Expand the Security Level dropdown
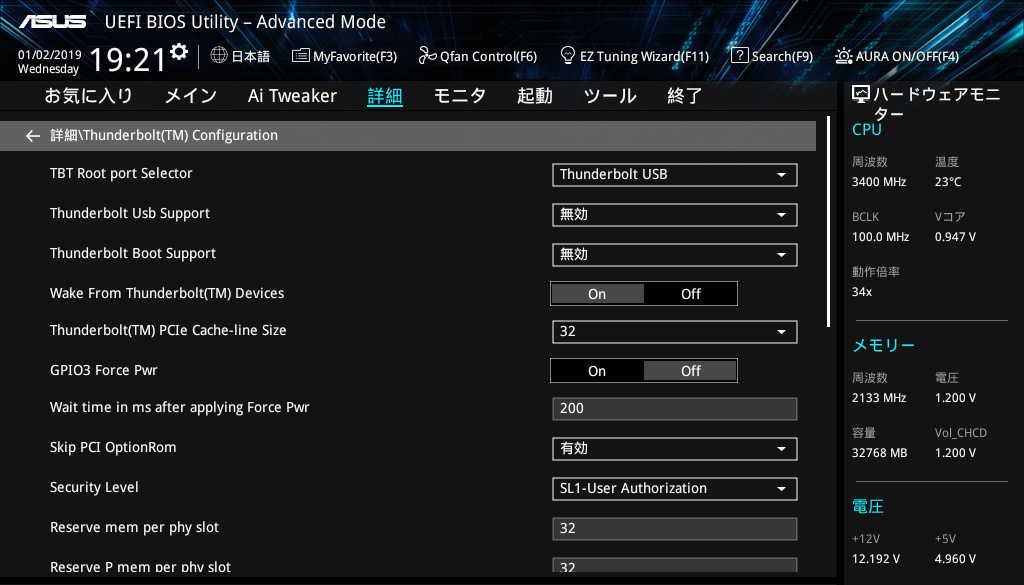Image resolution: width=1024 pixels, height=585 pixels. click(x=675, y=489)
